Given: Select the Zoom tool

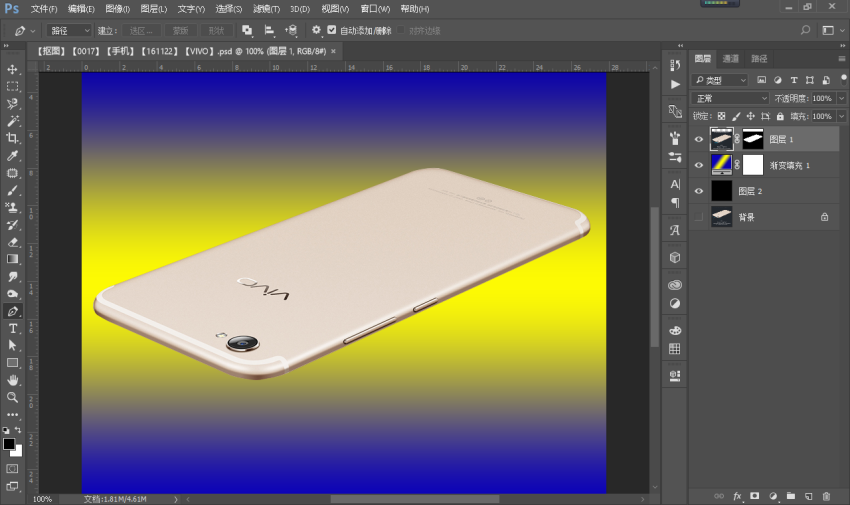Looking at the screenshot, I should [x=12, y=398].
